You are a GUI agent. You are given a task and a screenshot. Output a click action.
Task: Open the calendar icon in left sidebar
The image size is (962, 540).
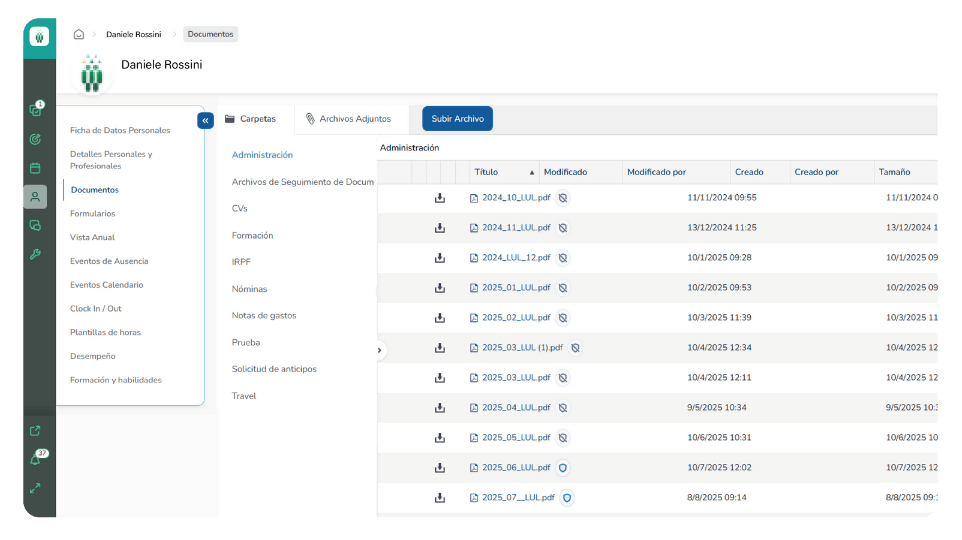pyautogui.click(x=35, y=168)
